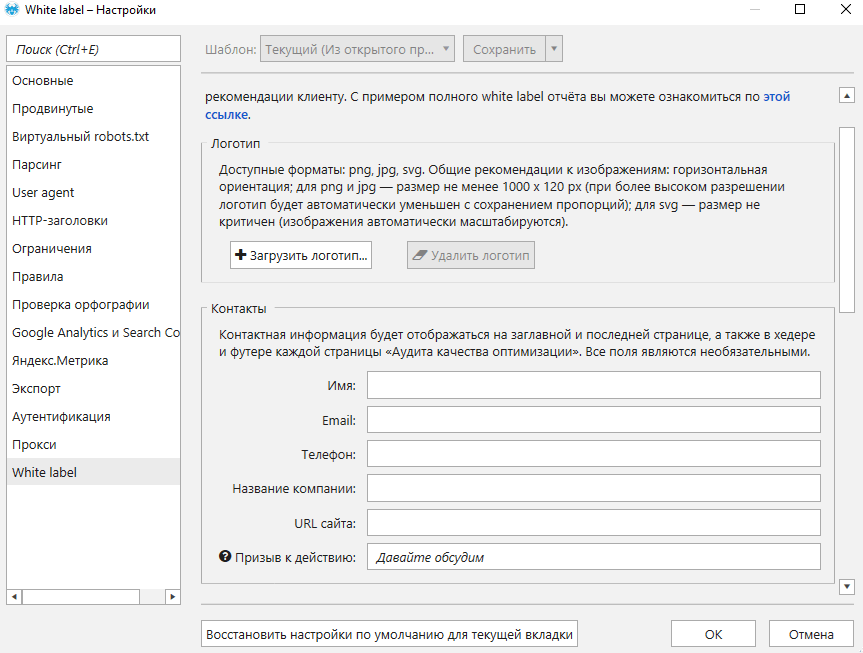863x653 pixels.
Task: Open the этой ссылке example report link
Action: [776, 96]
